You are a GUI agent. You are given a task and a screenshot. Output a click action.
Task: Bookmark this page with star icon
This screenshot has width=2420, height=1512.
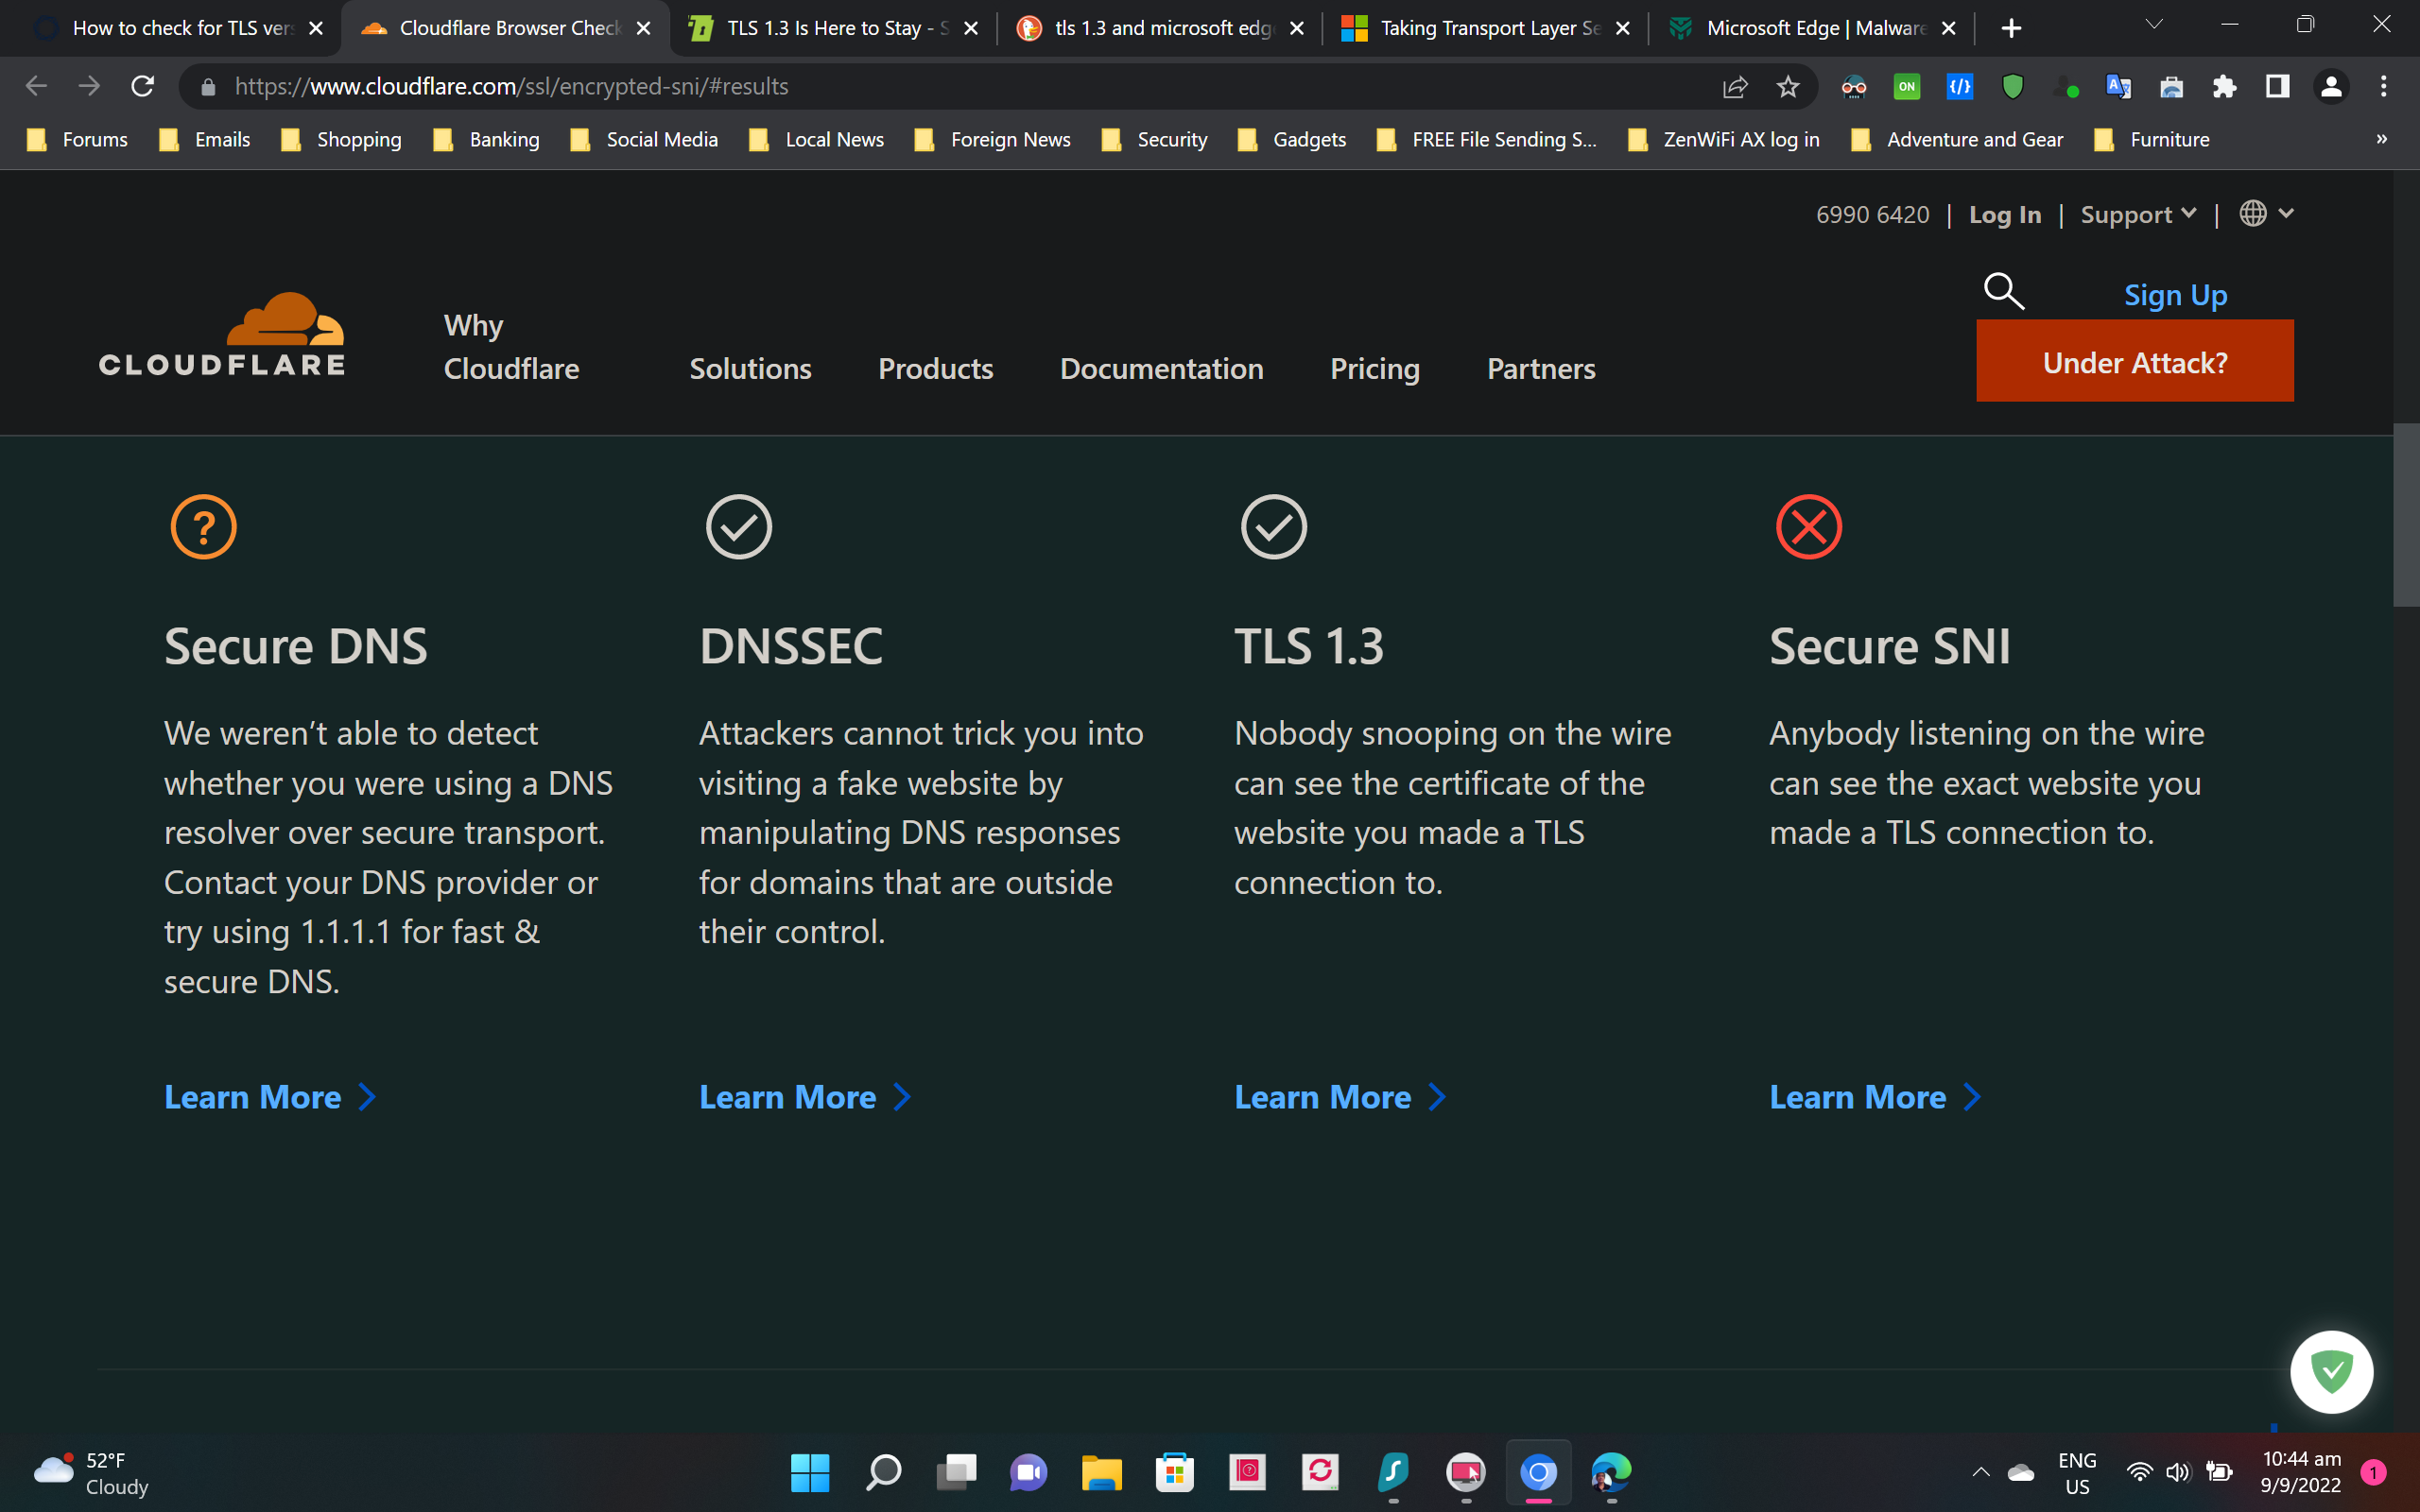point(1788,86)
